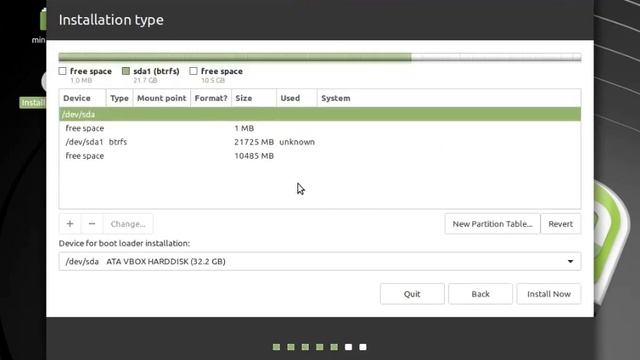
Task: Open the Change... partition dialog
Action: (x=128, y=224)
